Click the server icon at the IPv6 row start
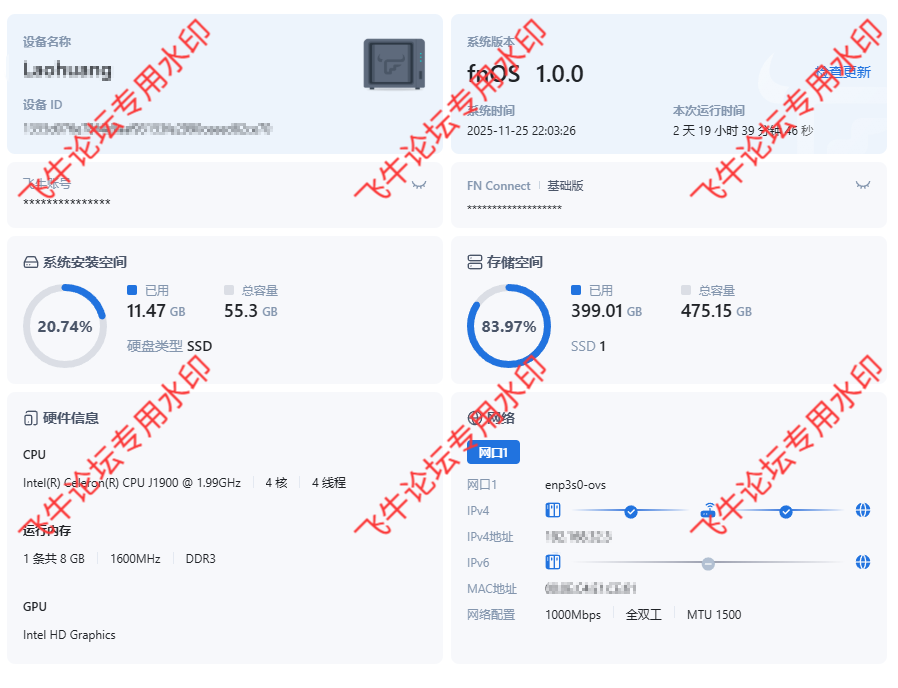This screenshot has width=898, height=688. point(554,562)
